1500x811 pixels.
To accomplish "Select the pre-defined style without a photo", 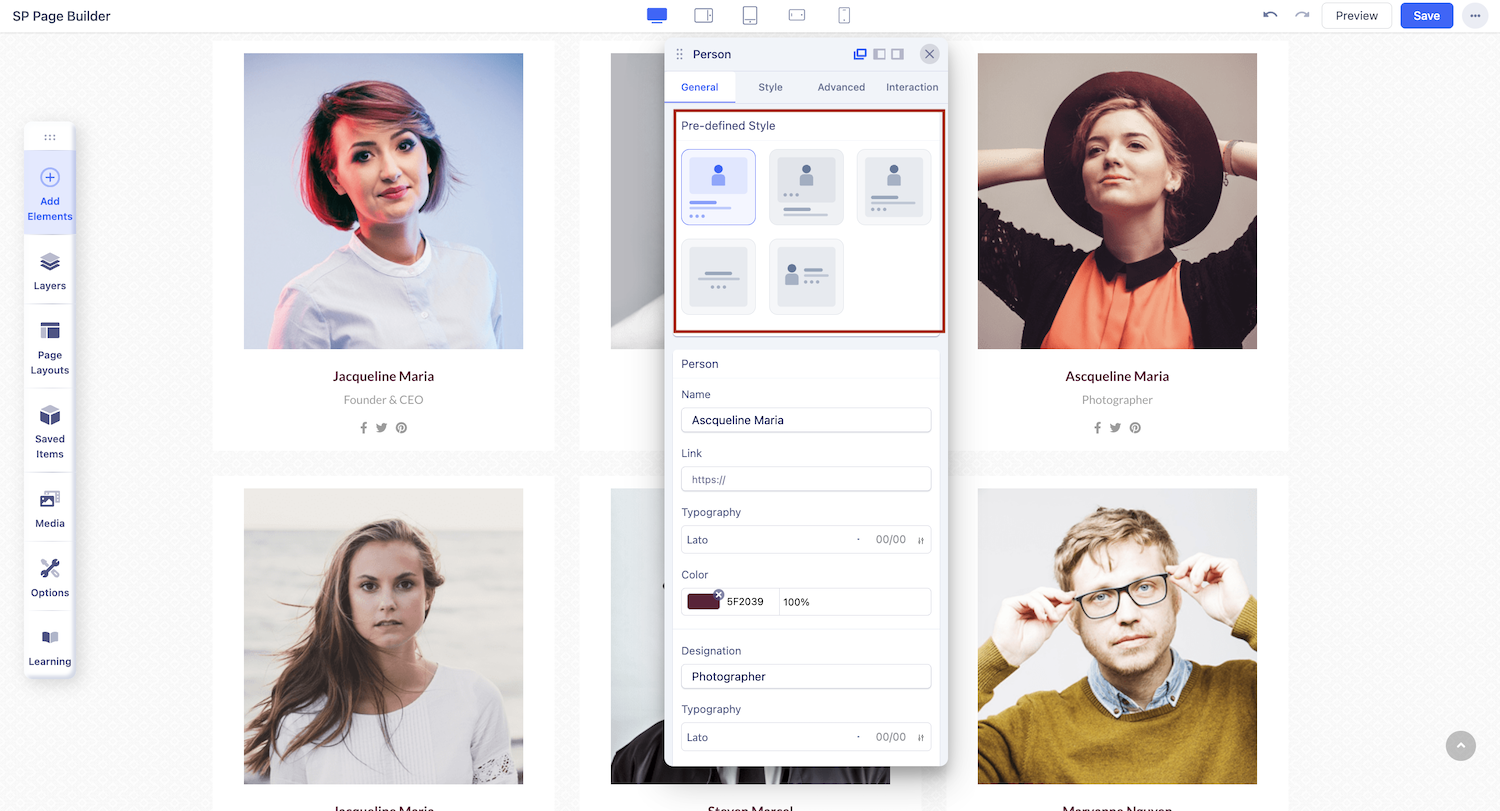I will (x=718, y=277).
